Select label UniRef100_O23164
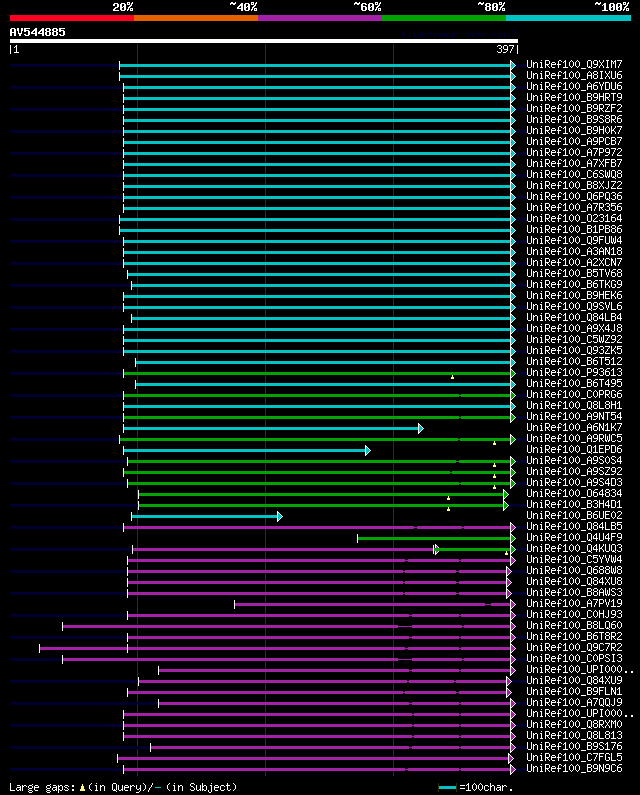This screenshot has width=640, height=795. pyautogui.click(x=574, y=219)
